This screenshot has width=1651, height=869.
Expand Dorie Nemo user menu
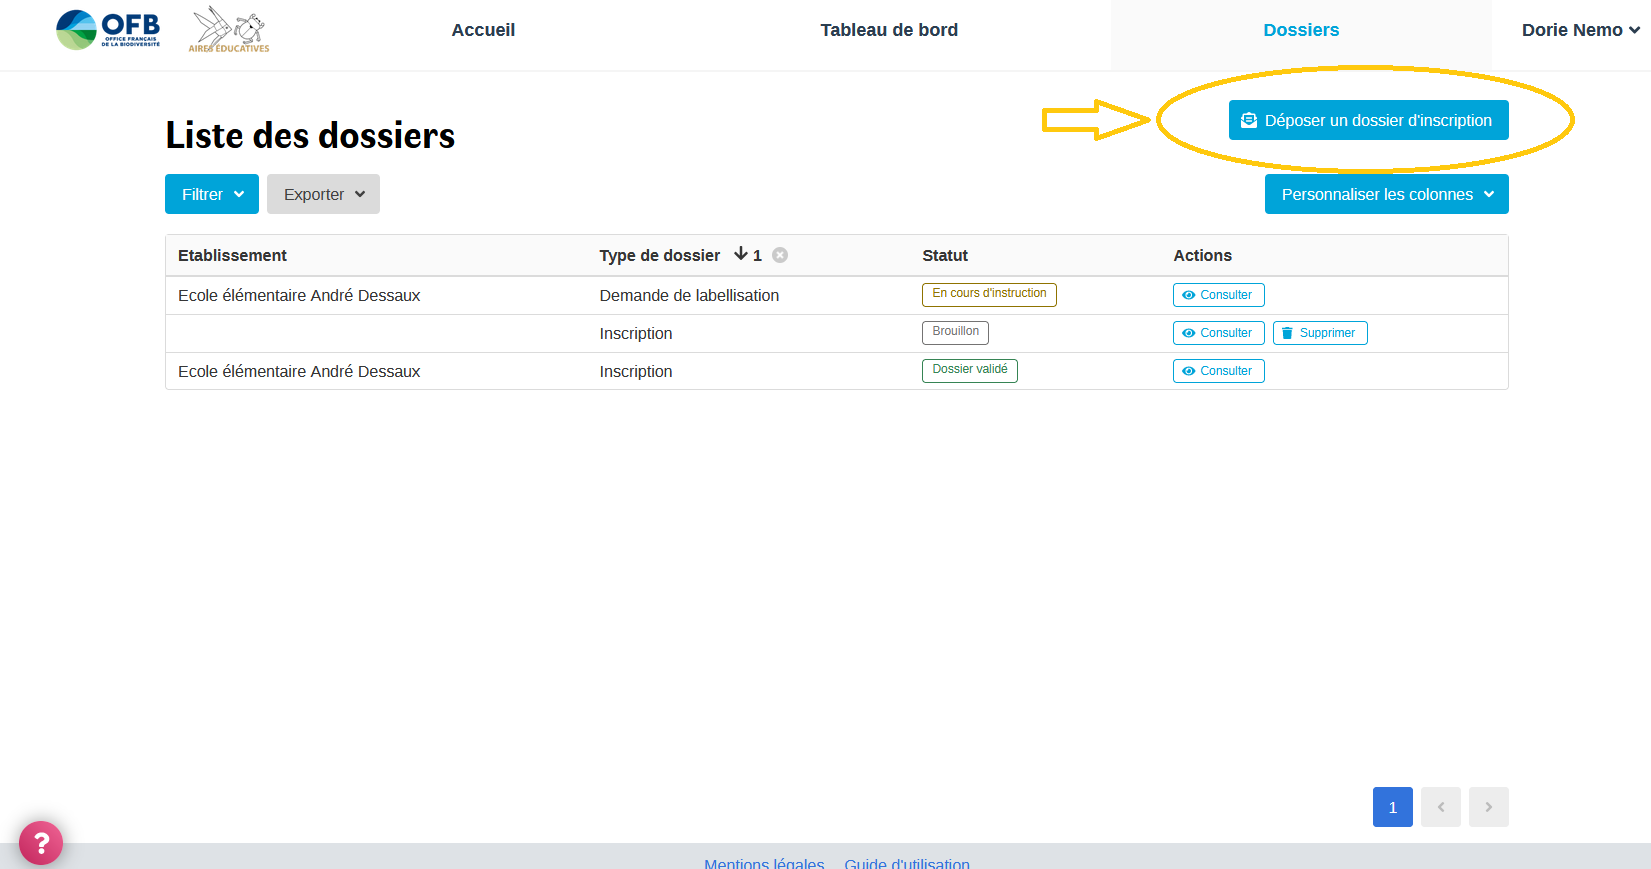1580,30
